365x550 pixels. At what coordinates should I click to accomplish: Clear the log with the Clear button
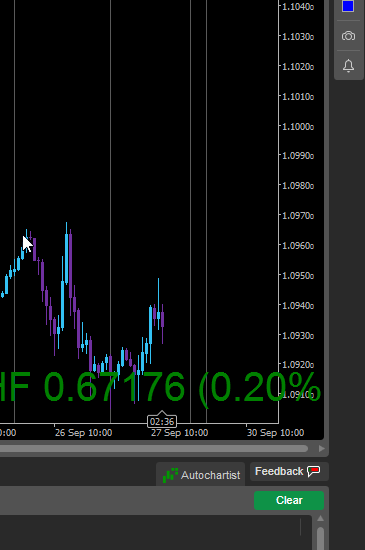(289, 500)
